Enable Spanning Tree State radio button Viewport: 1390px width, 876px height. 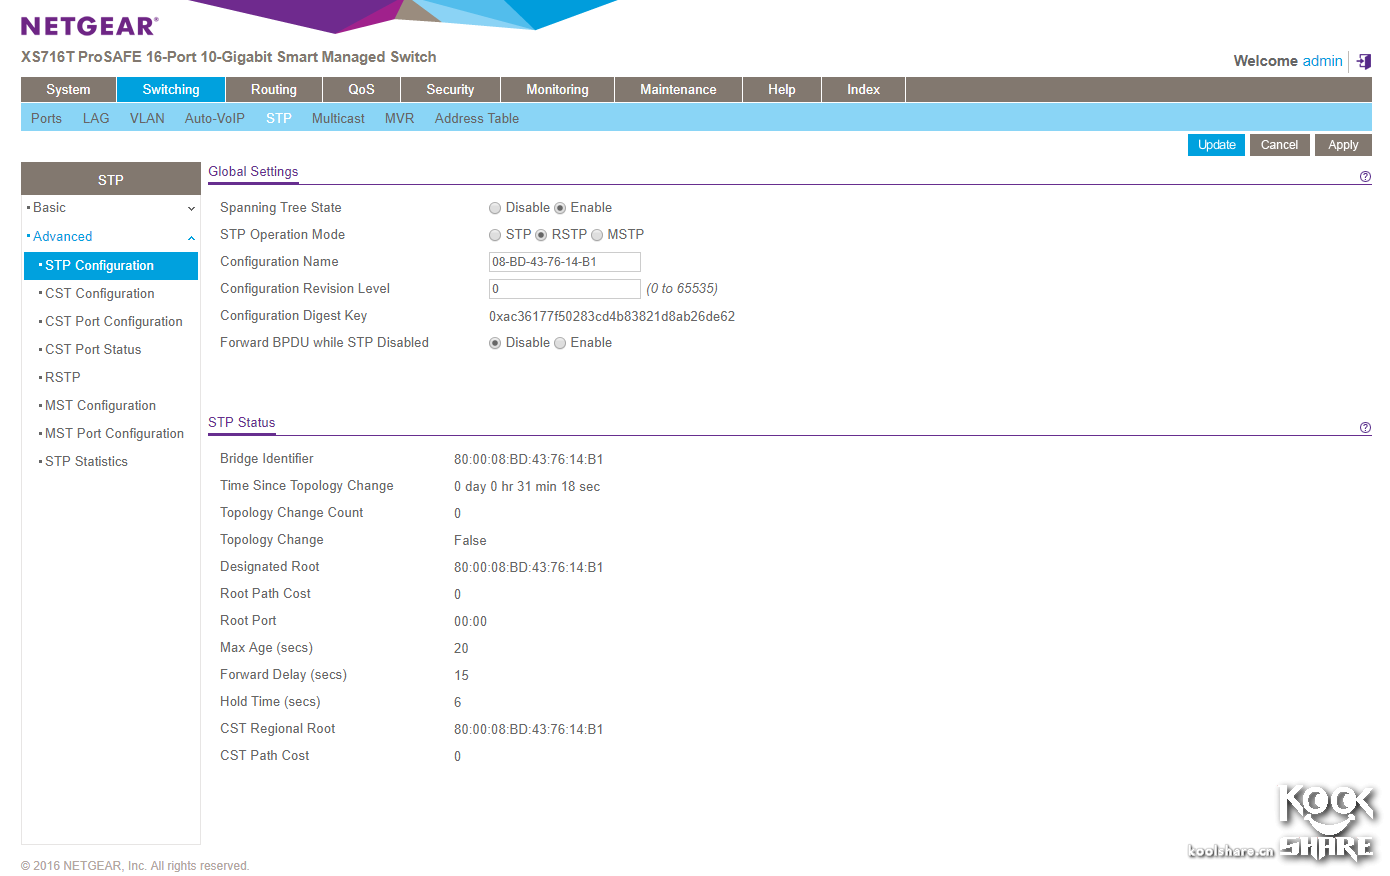pyautogui.click(x=560, y=208)
